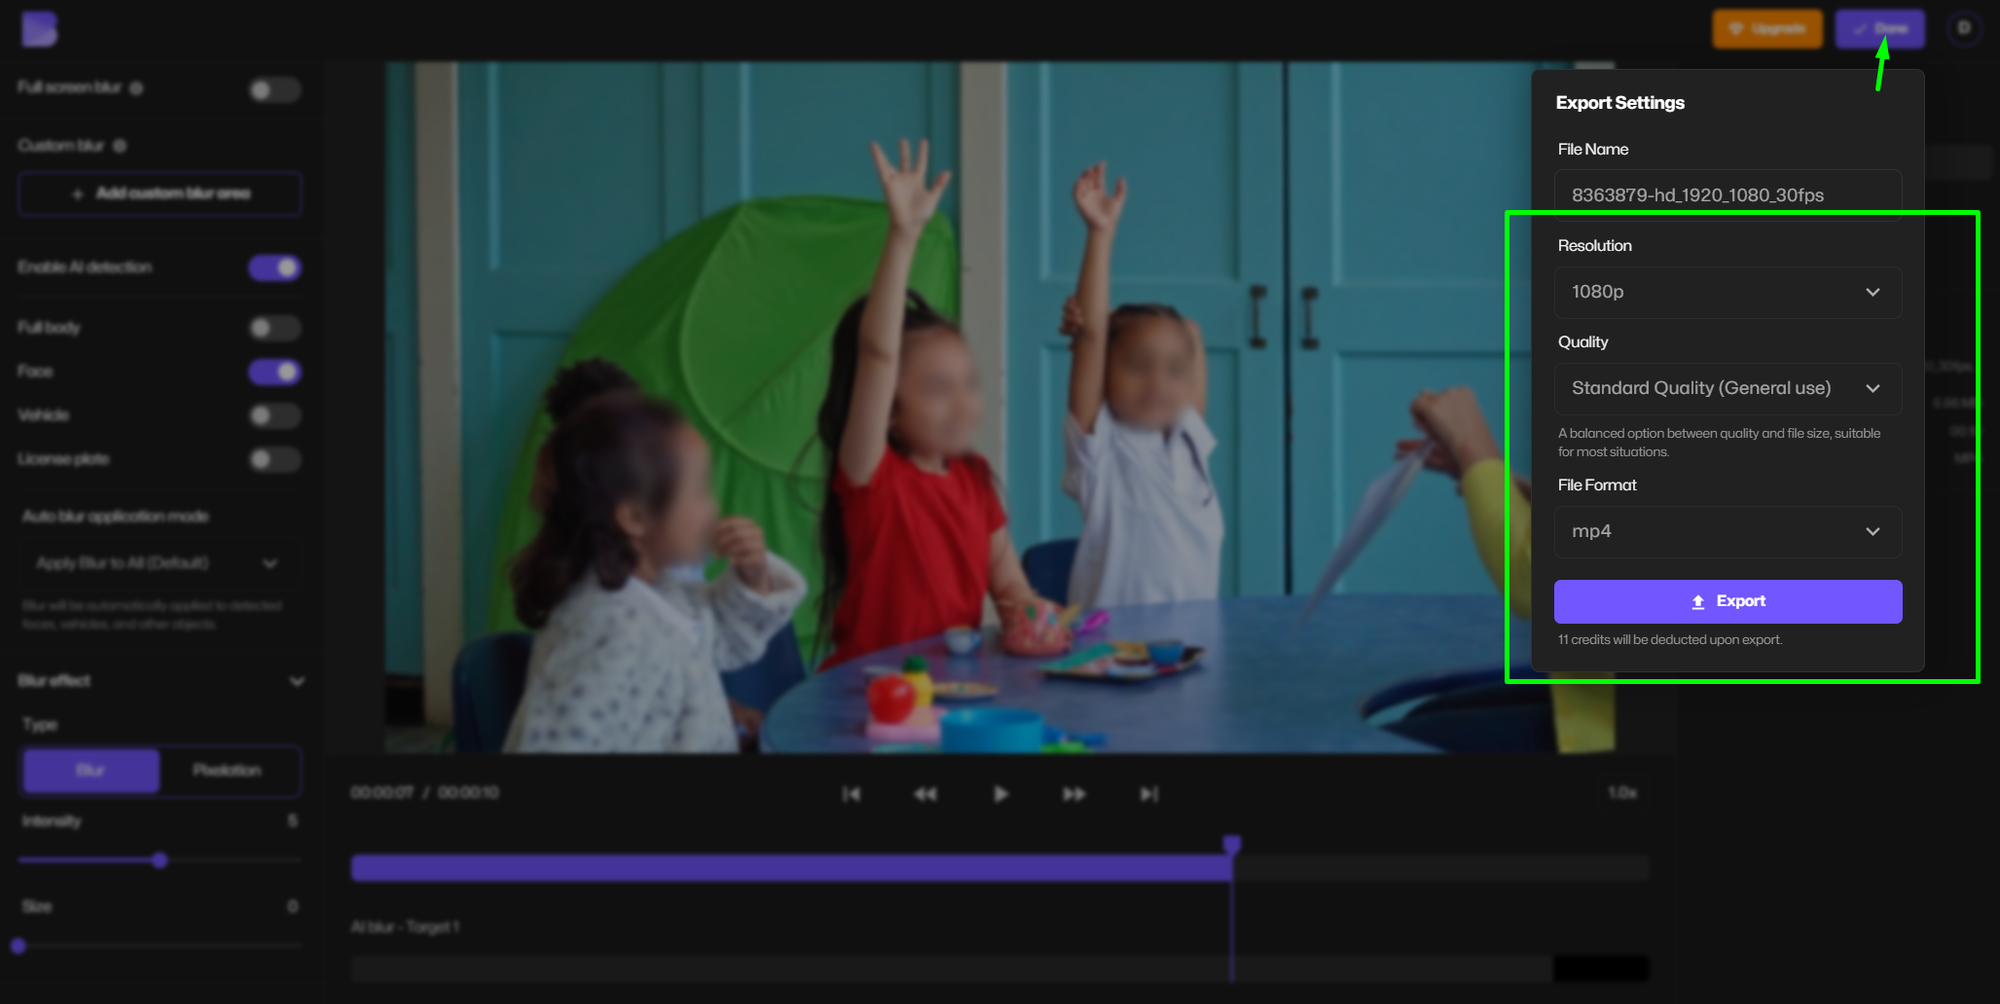Screen dimensions: 2000x1004
Task: Enable the Vehicle detection switch
Action: (275, 416)
